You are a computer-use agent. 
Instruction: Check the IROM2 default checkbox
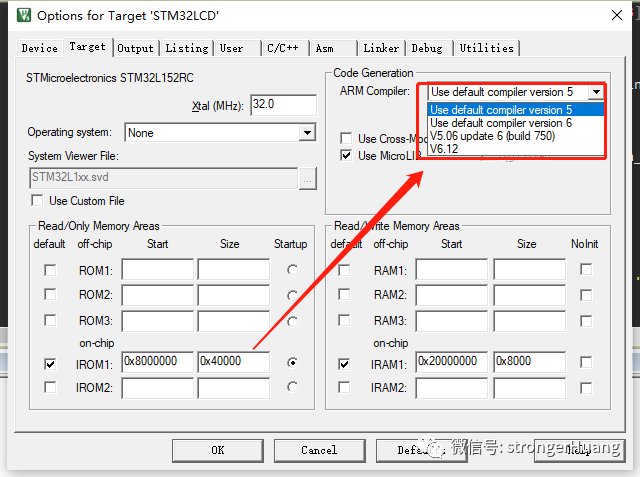(50, 387)
